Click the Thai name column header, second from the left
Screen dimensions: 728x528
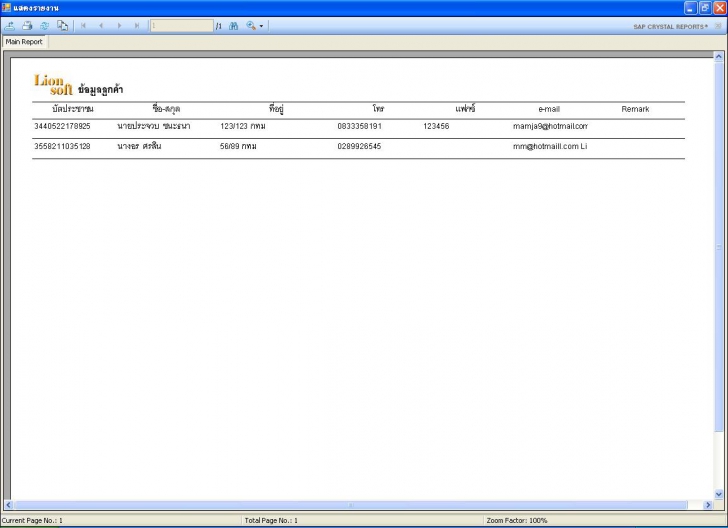point(166,109)
